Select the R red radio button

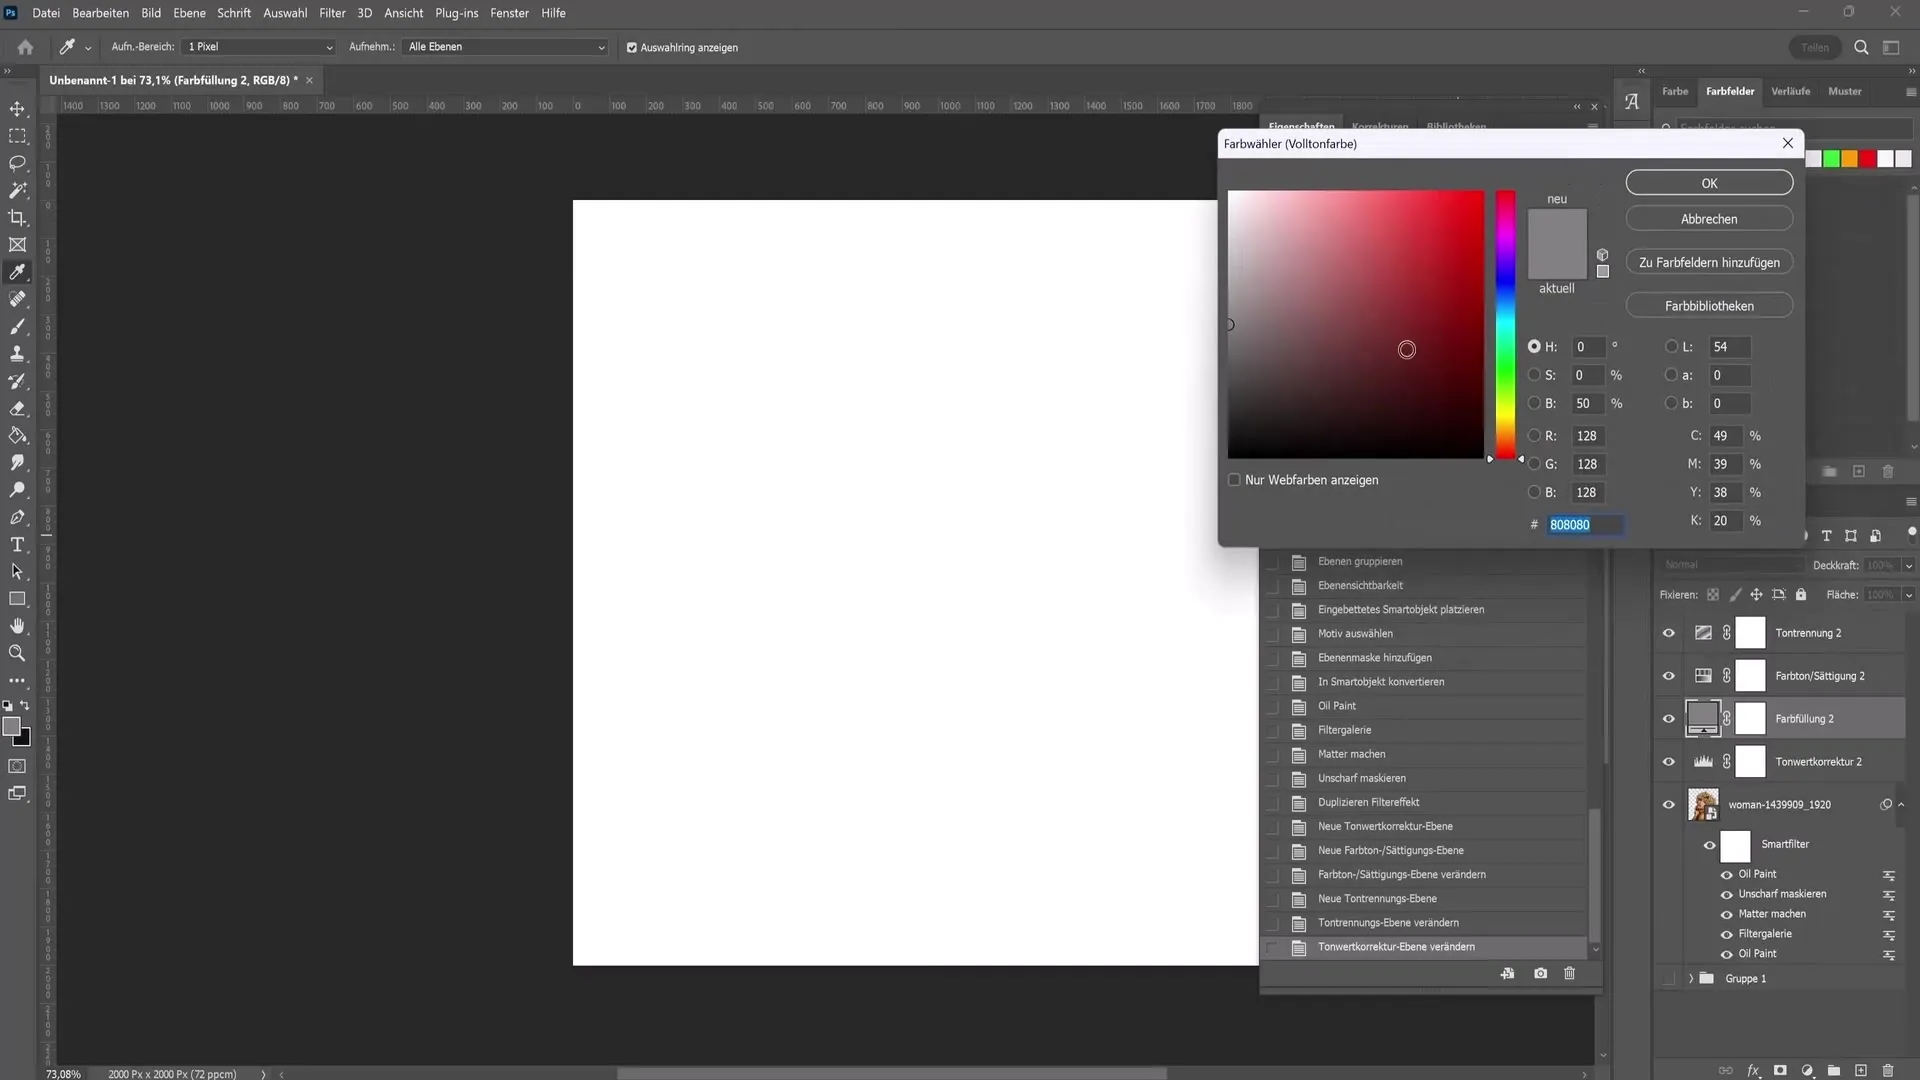pos(1534,436)
